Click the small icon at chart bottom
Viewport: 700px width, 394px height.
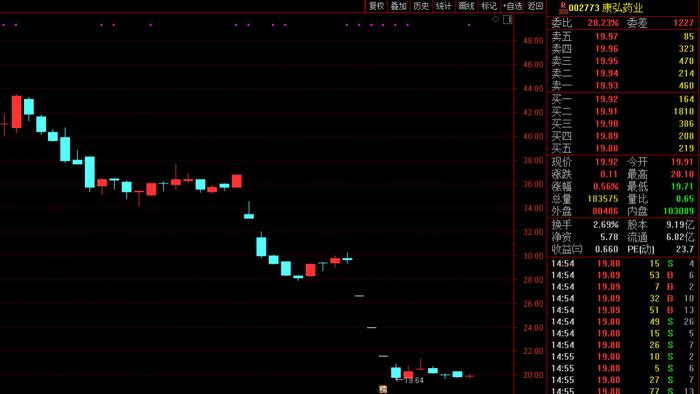[x=383, y=389]
